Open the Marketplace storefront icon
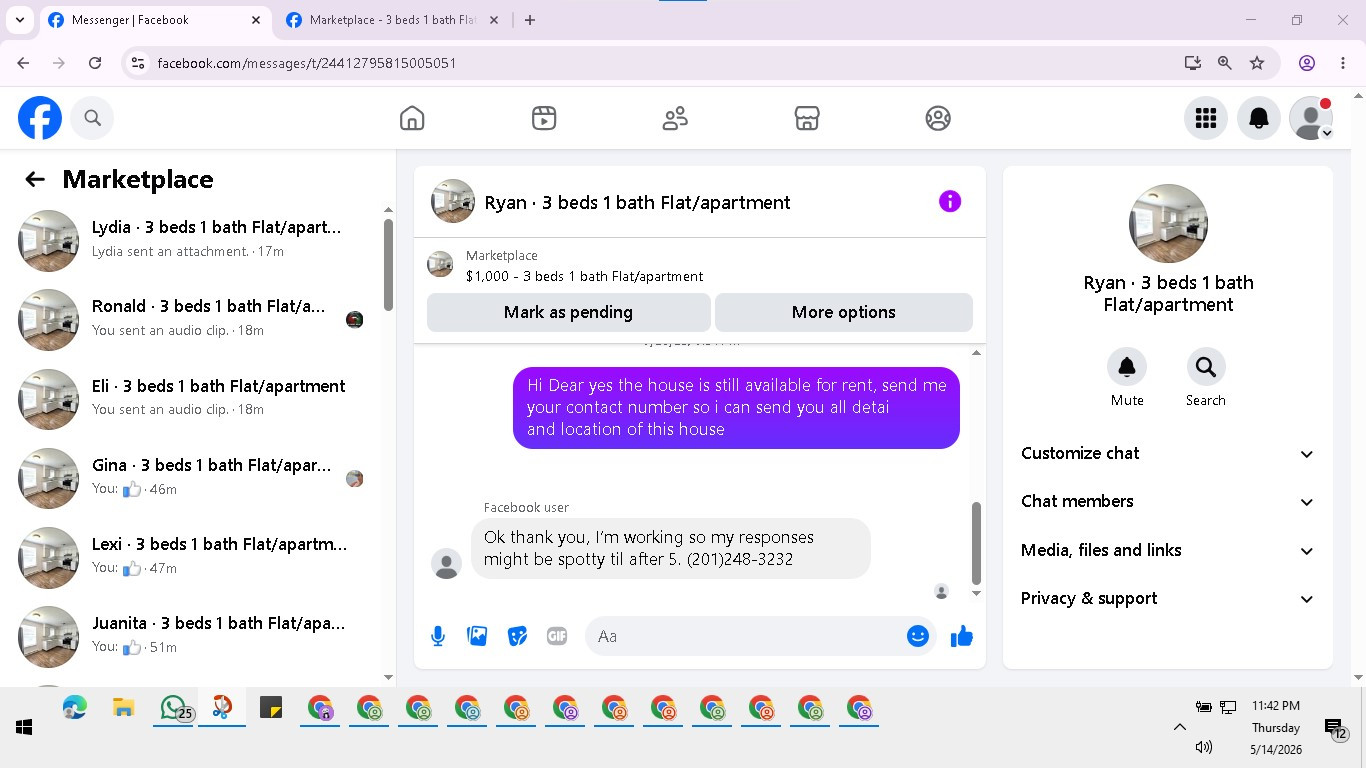The height and width of the screenshot is (768, 1366). pos(807,118)
